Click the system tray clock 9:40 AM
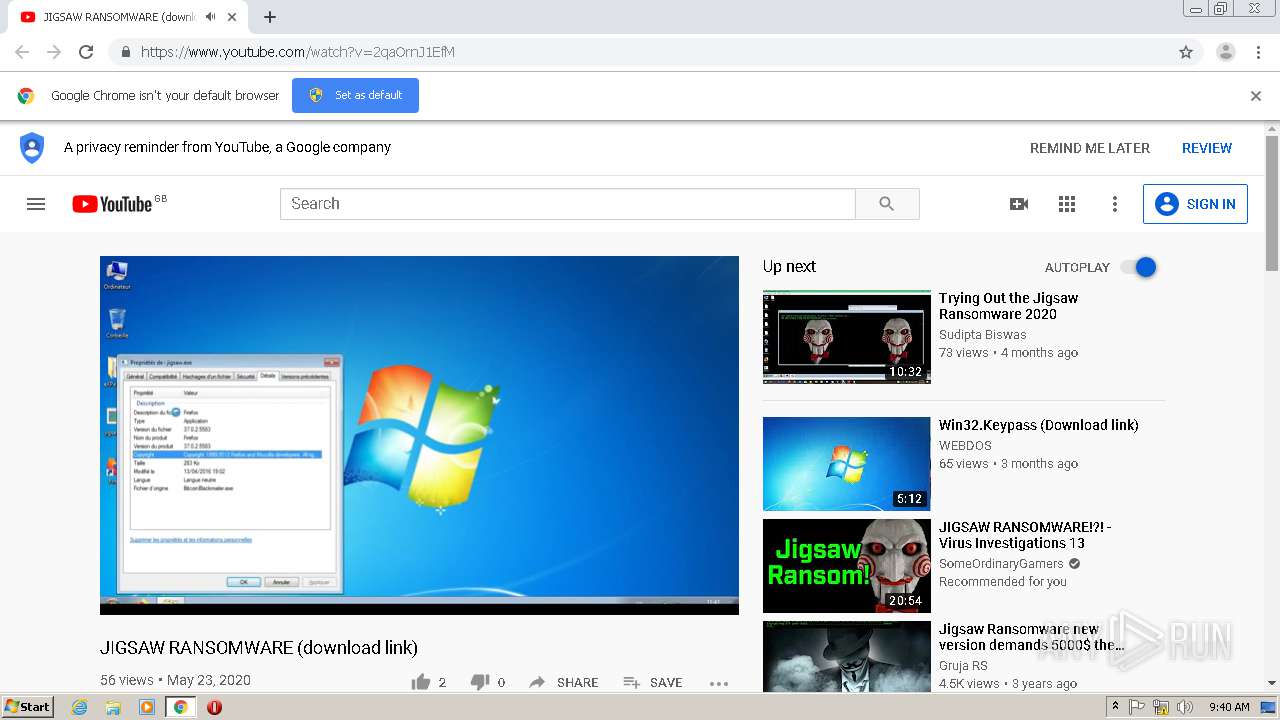Screen dimensions: 1280x720 (x=1229, y=707)
